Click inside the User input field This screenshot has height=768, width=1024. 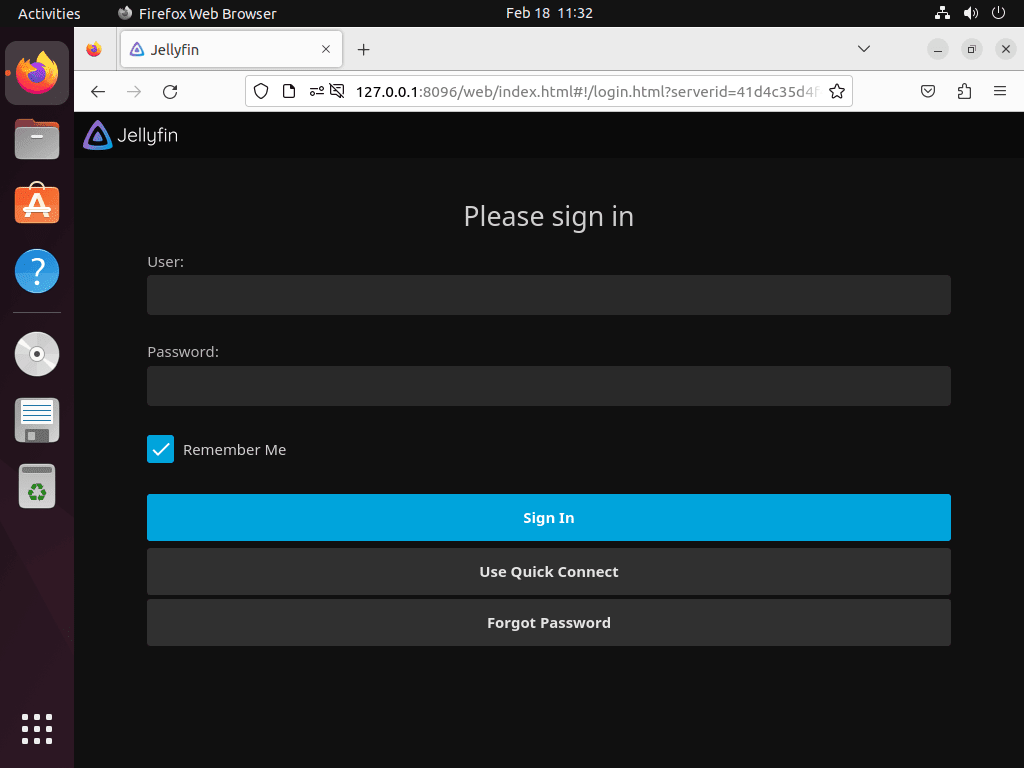(x=548, y=294)
